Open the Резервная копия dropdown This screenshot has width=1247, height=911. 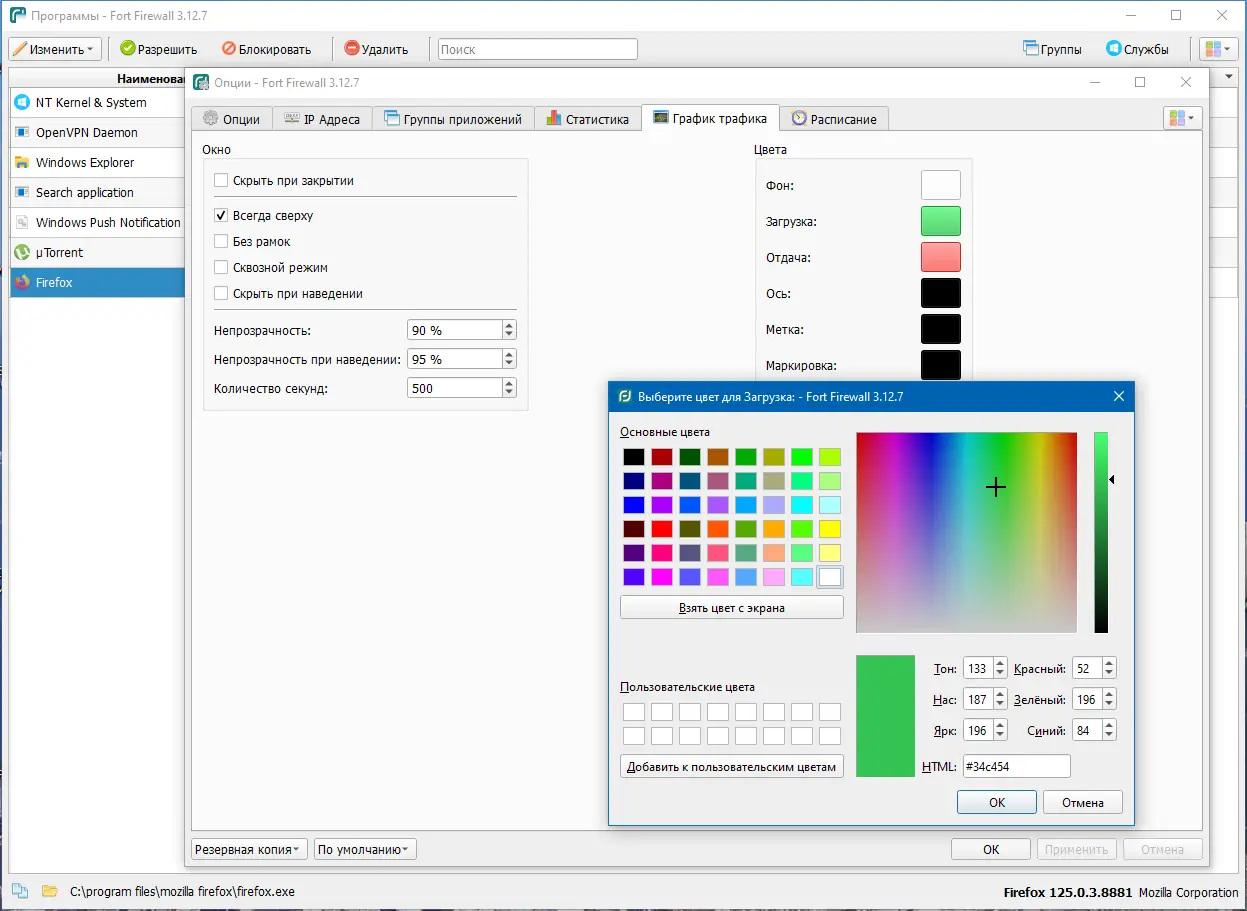coord(248,849)
